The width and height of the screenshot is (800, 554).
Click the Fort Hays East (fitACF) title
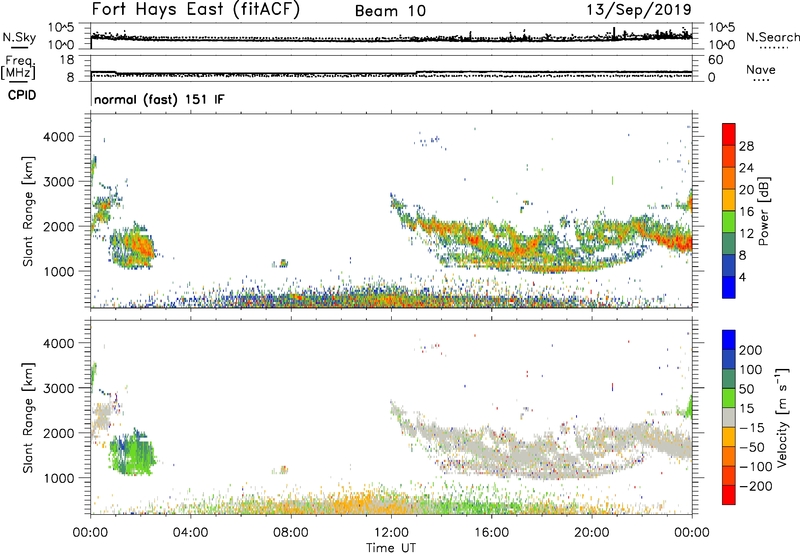[195, 10]
